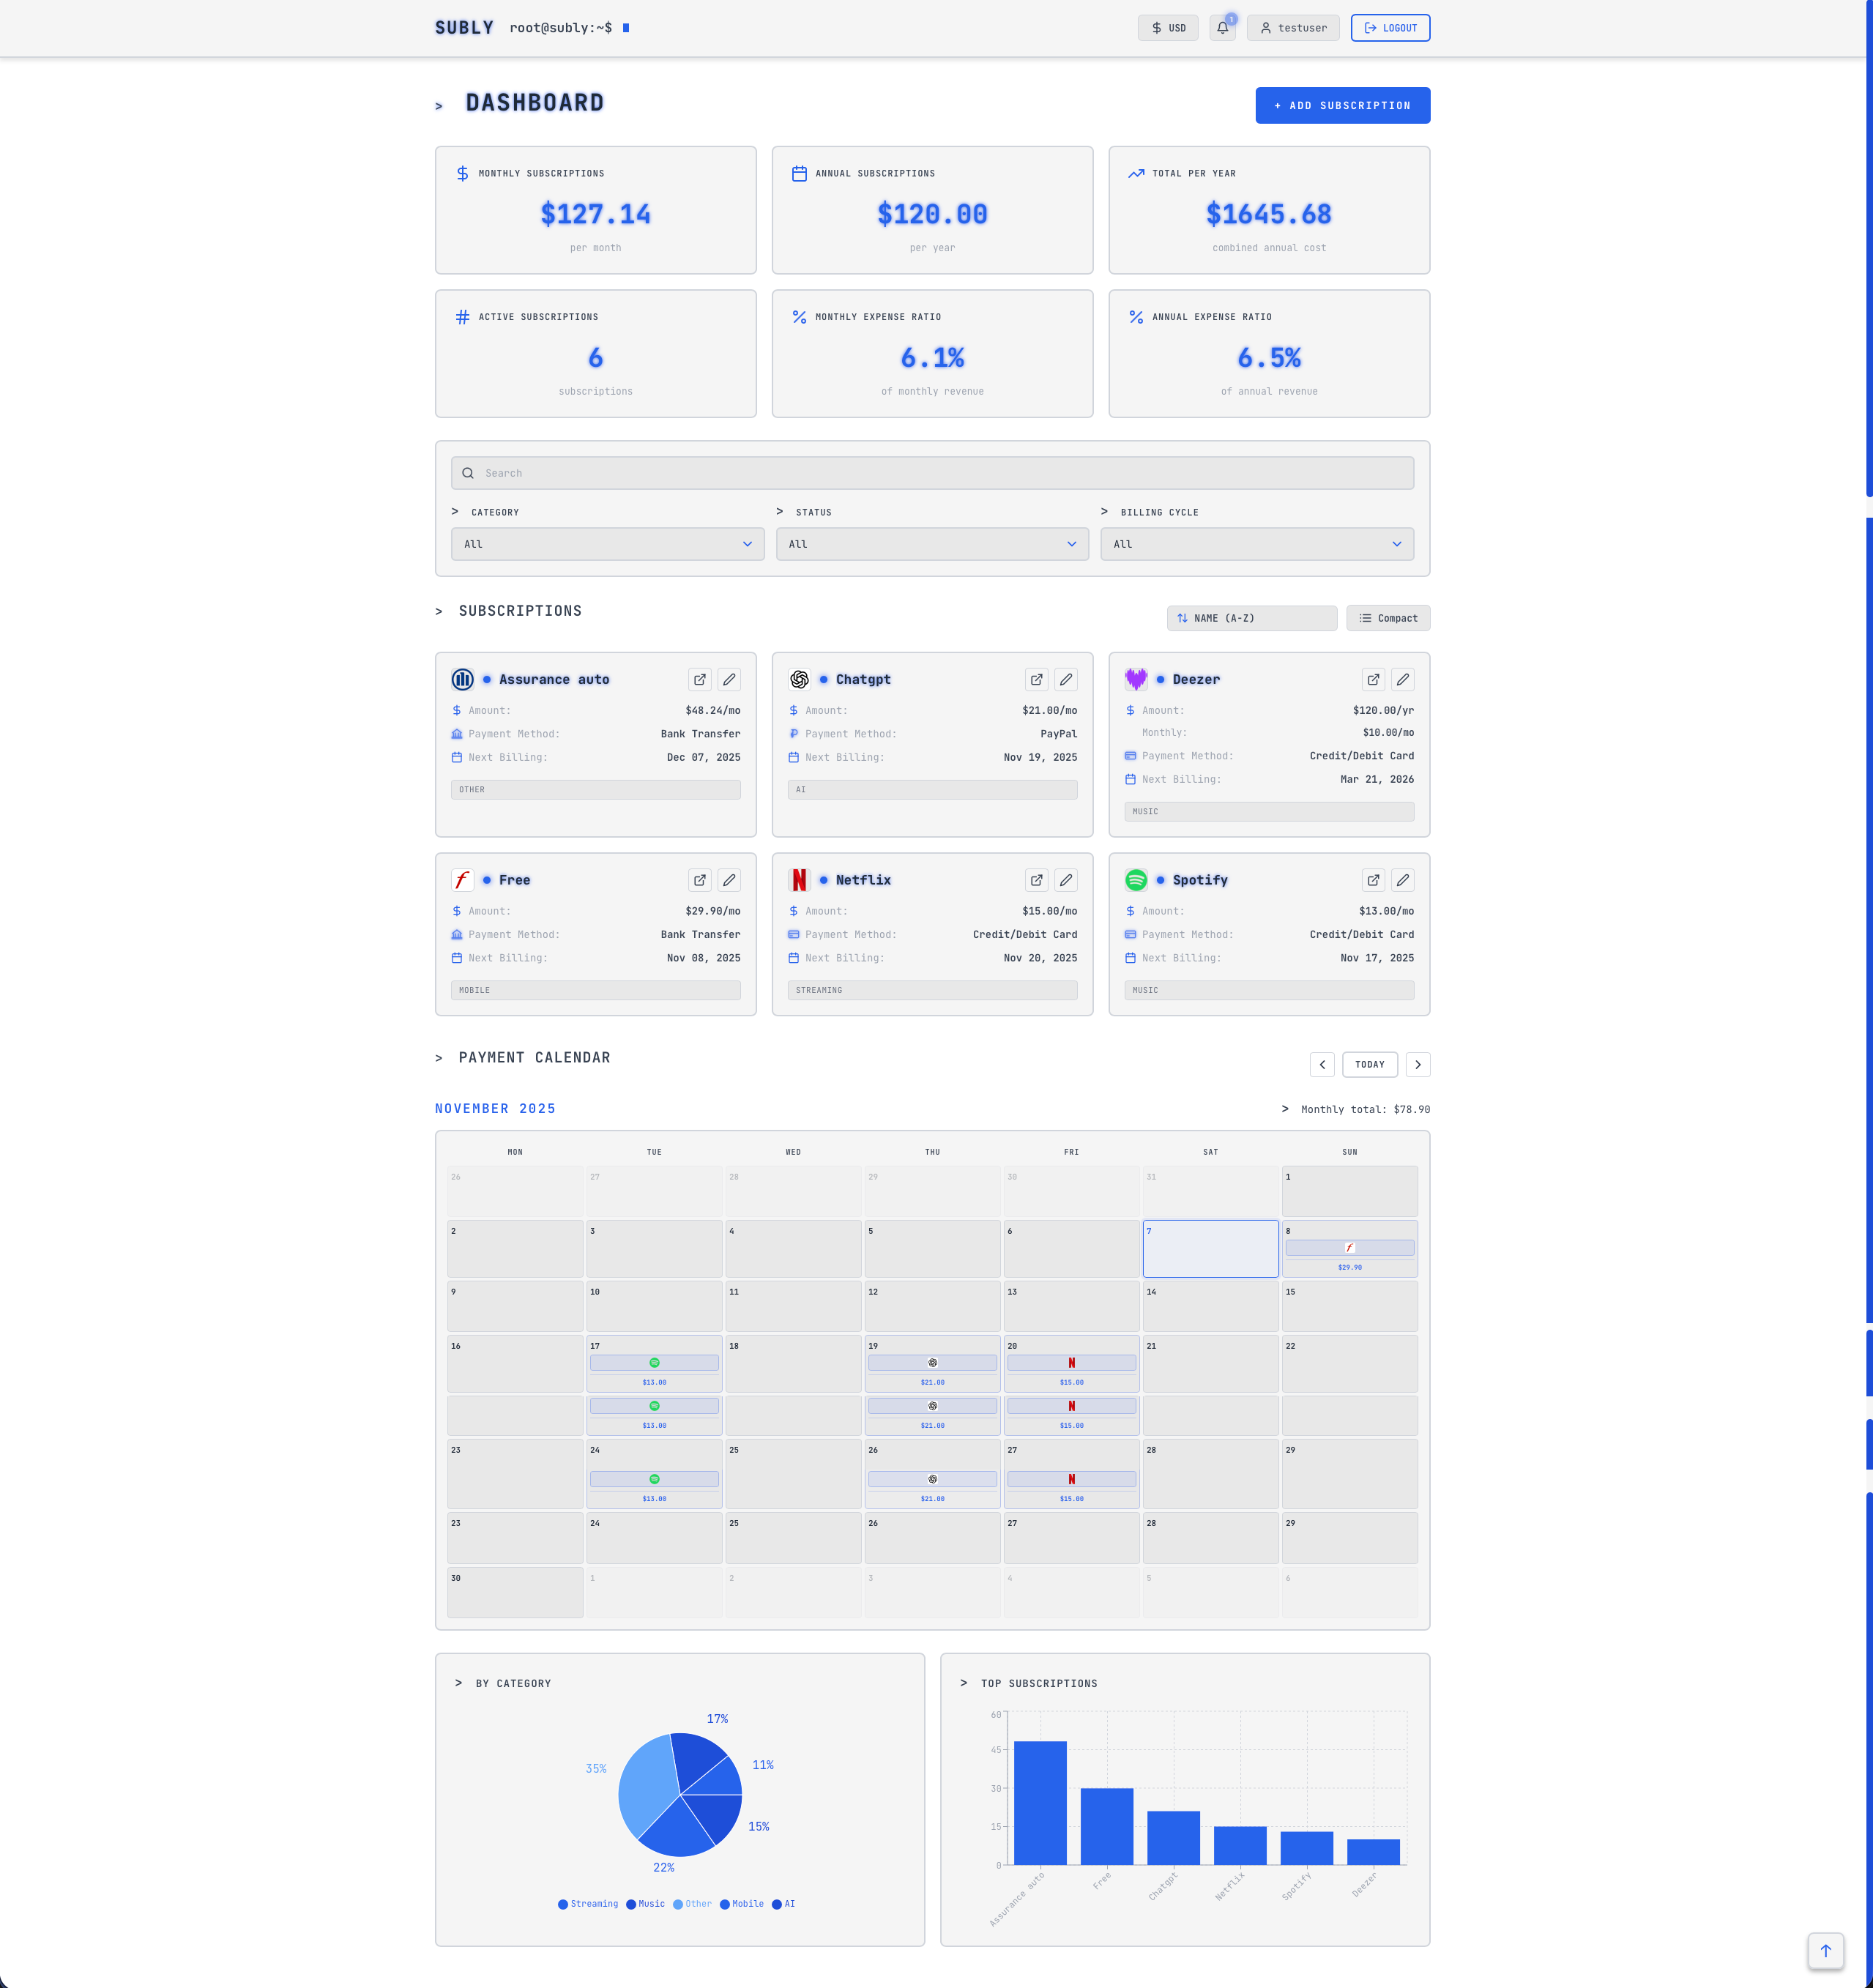Click the Add Subscription button
The image size is (1873, 1988).
click(x=1342, y=106)
